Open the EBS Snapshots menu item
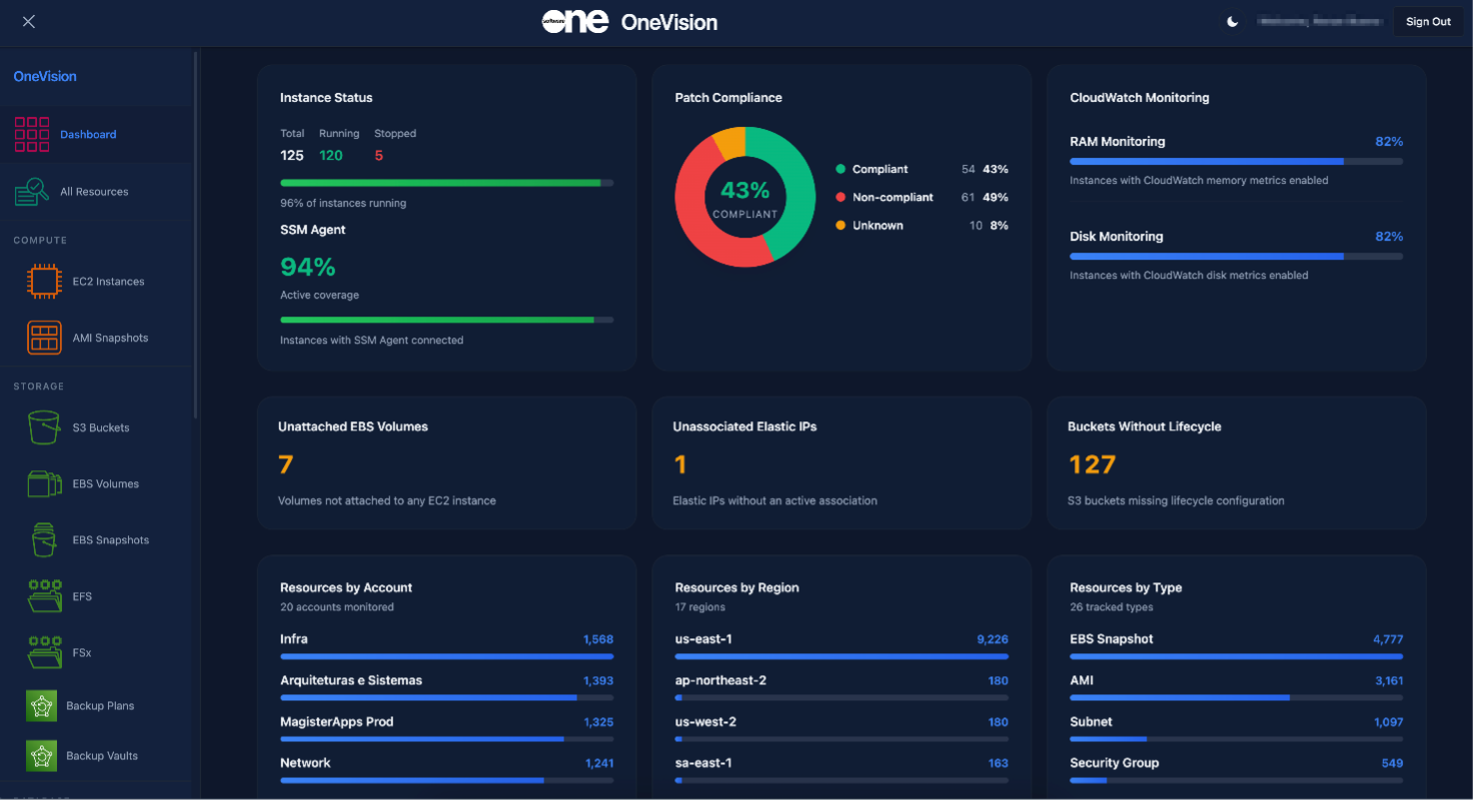The width and height of the screenshot is (1475, 803). point(110,540)
